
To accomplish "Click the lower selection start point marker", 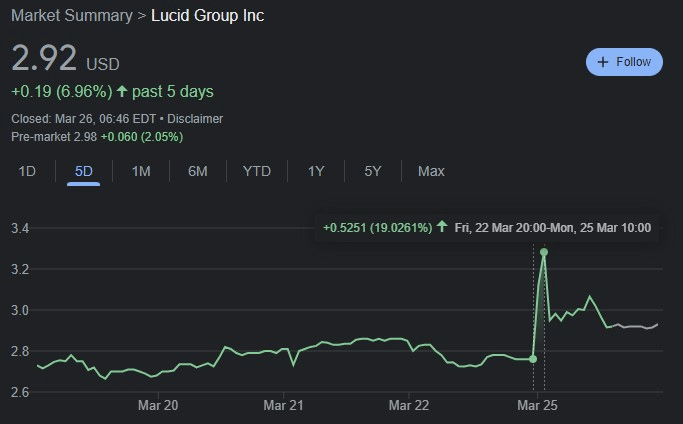I will tap(533, 359).
